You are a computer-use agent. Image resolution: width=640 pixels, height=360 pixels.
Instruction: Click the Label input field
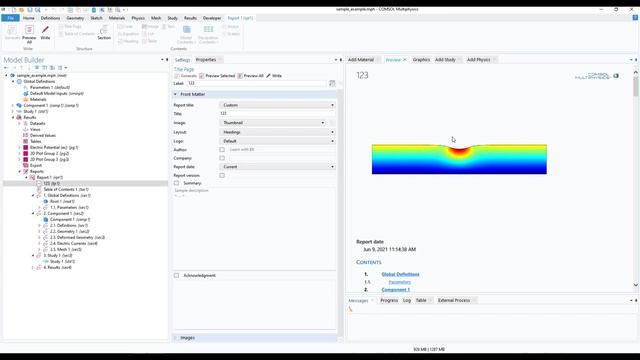[x=257, y=83]
